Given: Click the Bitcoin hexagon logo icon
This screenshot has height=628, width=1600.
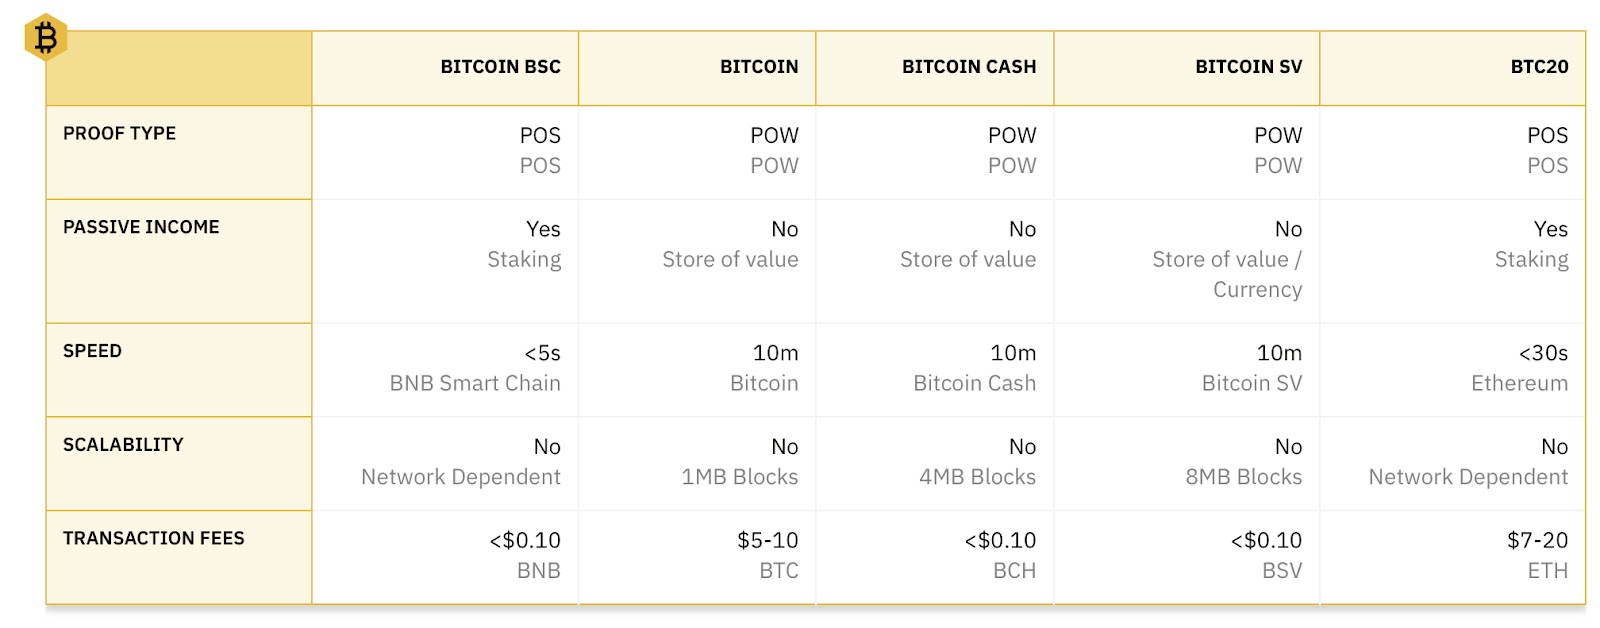Looking at the screenshot, I should 45,38.
